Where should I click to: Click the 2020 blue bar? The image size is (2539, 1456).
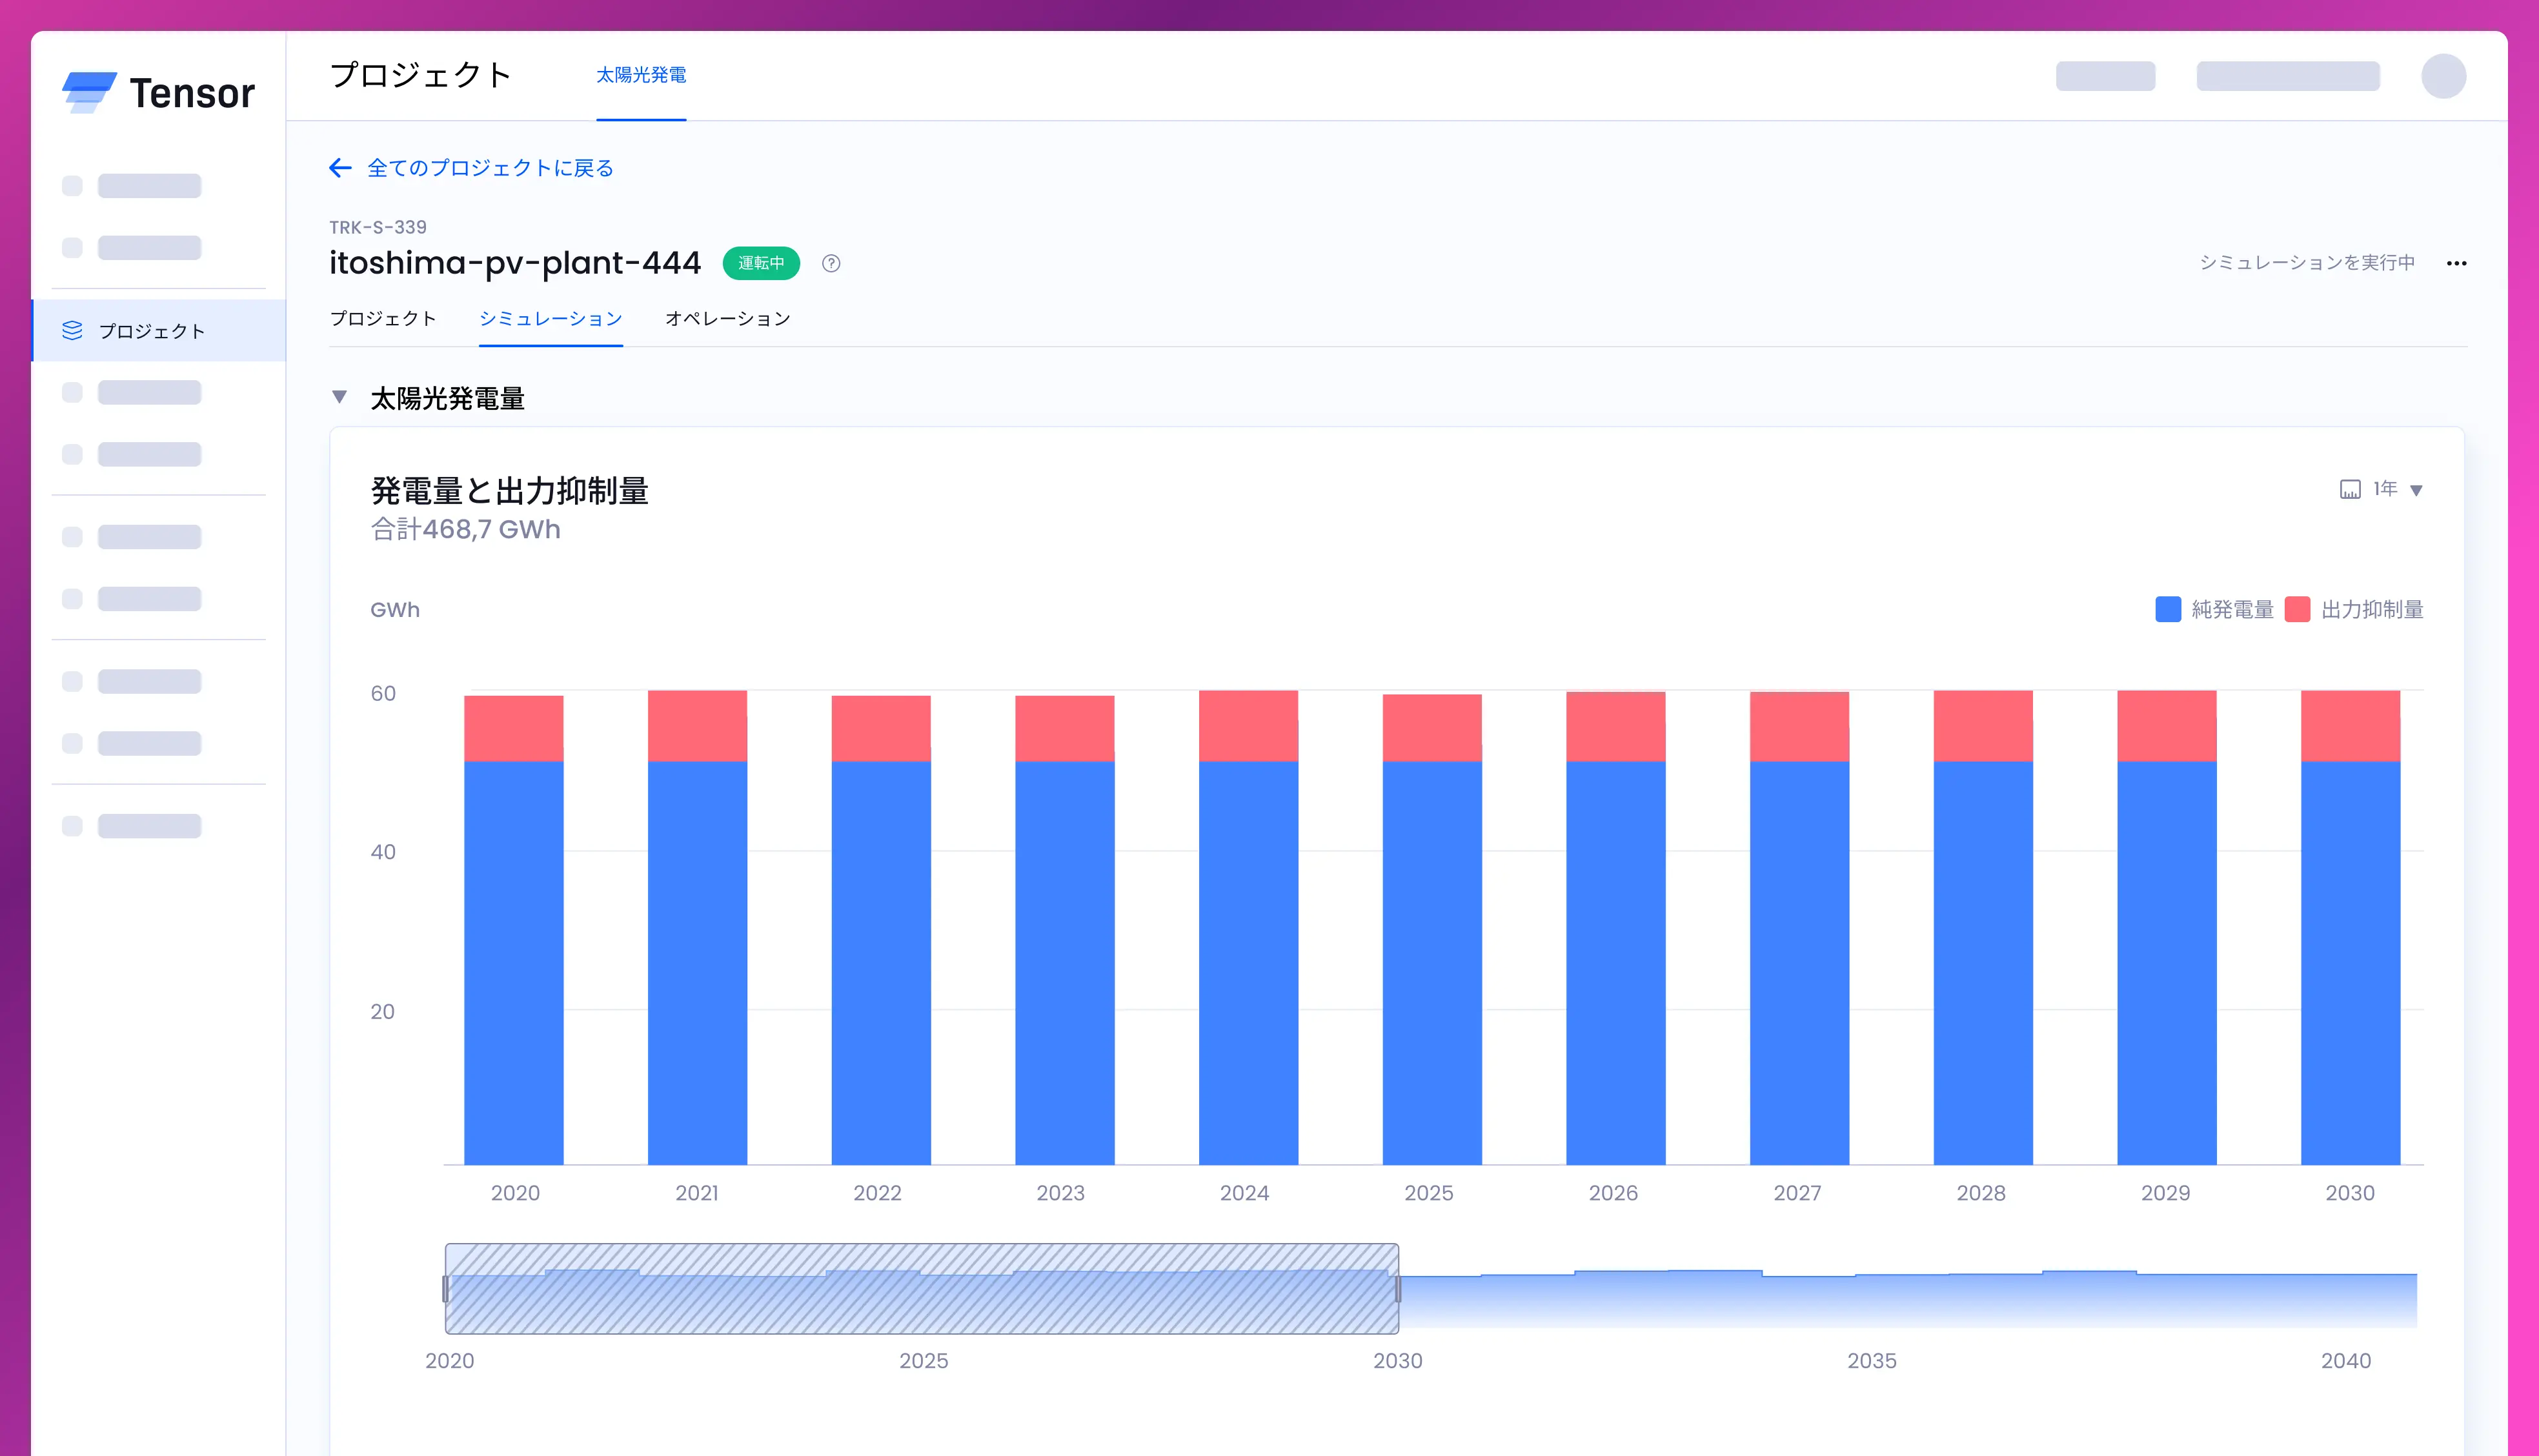point(514,962)
